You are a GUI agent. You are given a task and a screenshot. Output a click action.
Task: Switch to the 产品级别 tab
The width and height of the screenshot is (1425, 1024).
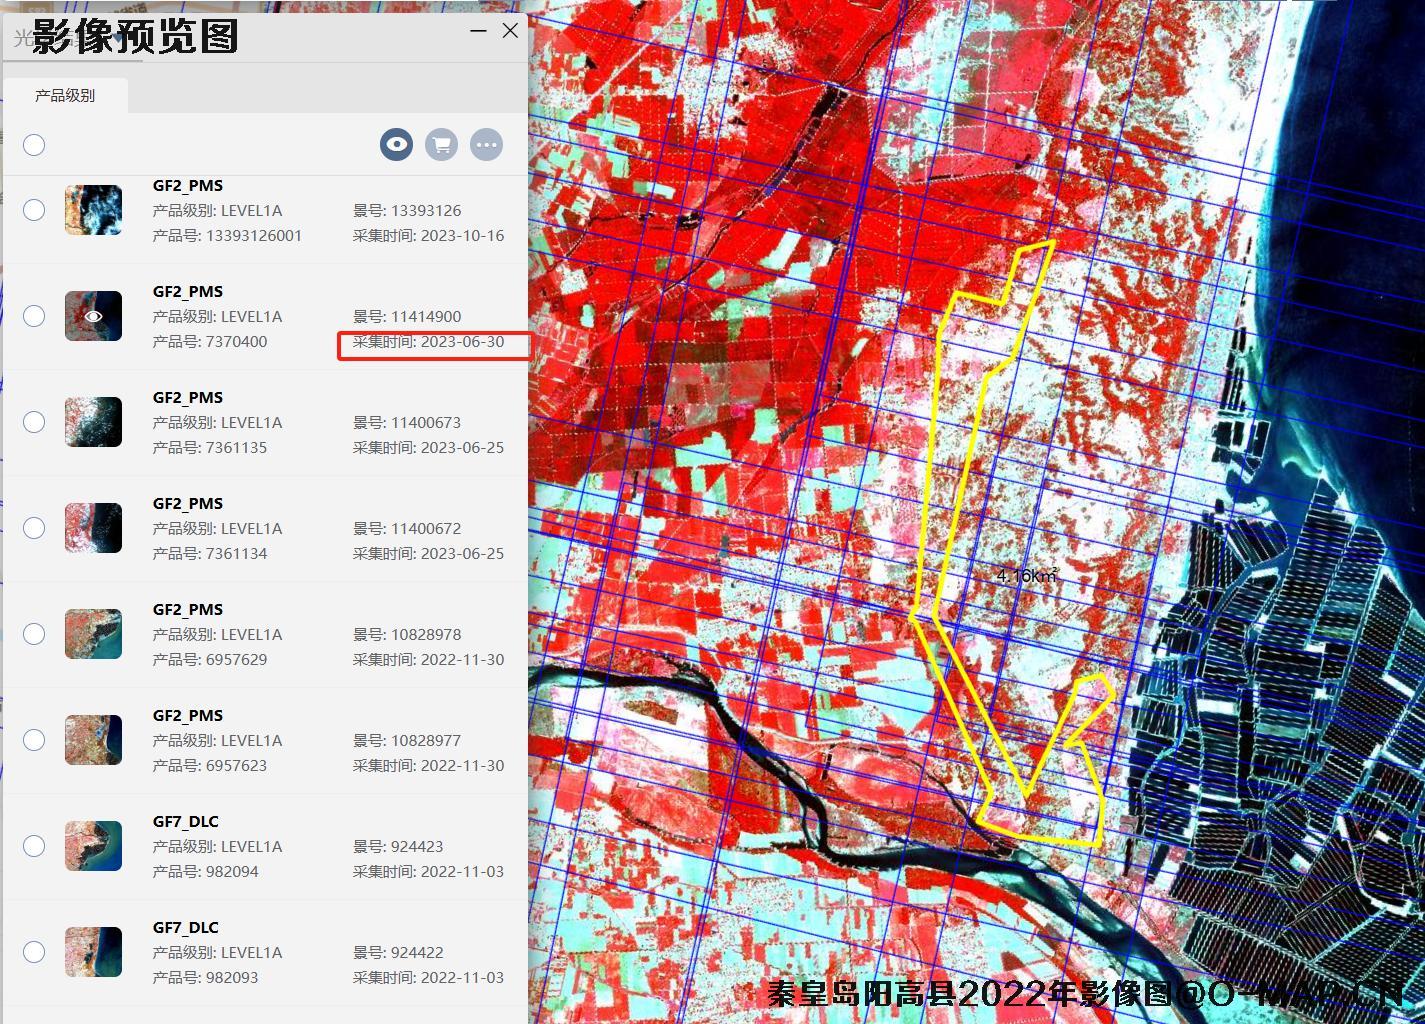coord(65,96)
